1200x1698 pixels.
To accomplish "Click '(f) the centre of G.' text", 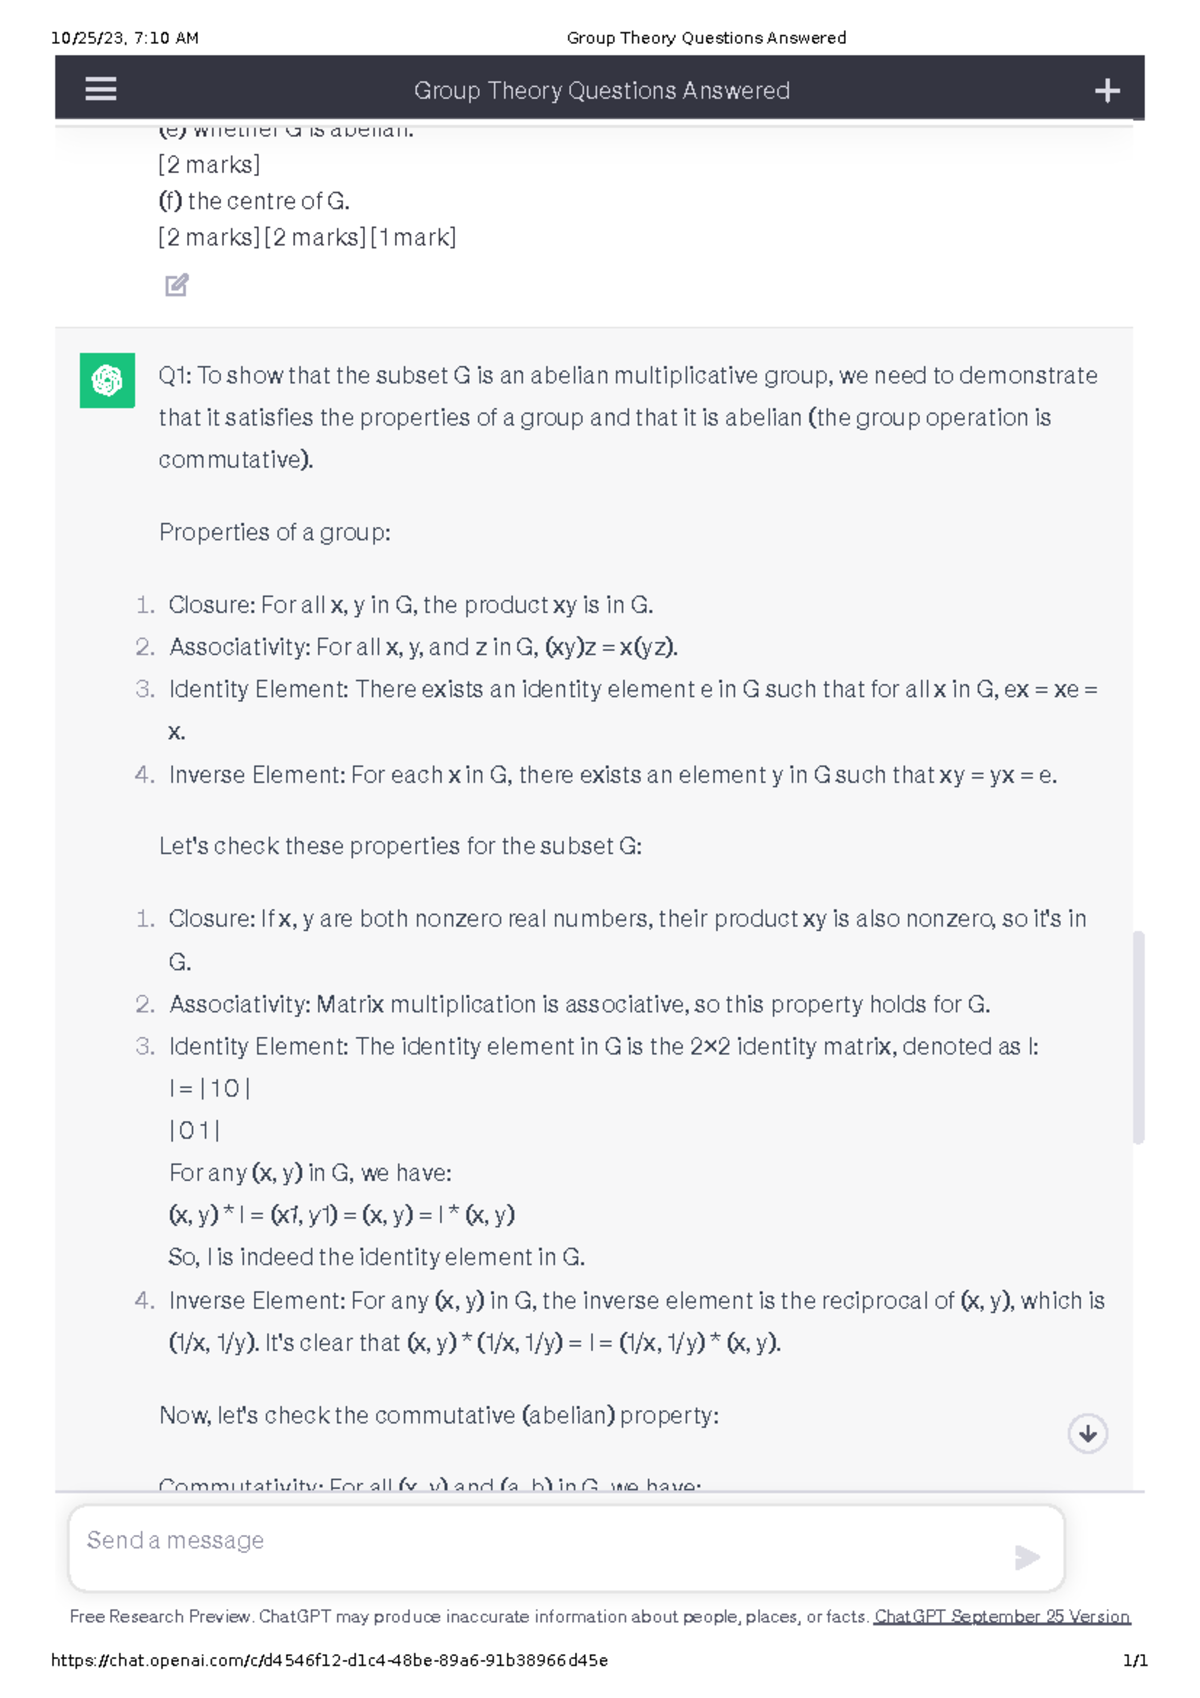I will 254,201.
